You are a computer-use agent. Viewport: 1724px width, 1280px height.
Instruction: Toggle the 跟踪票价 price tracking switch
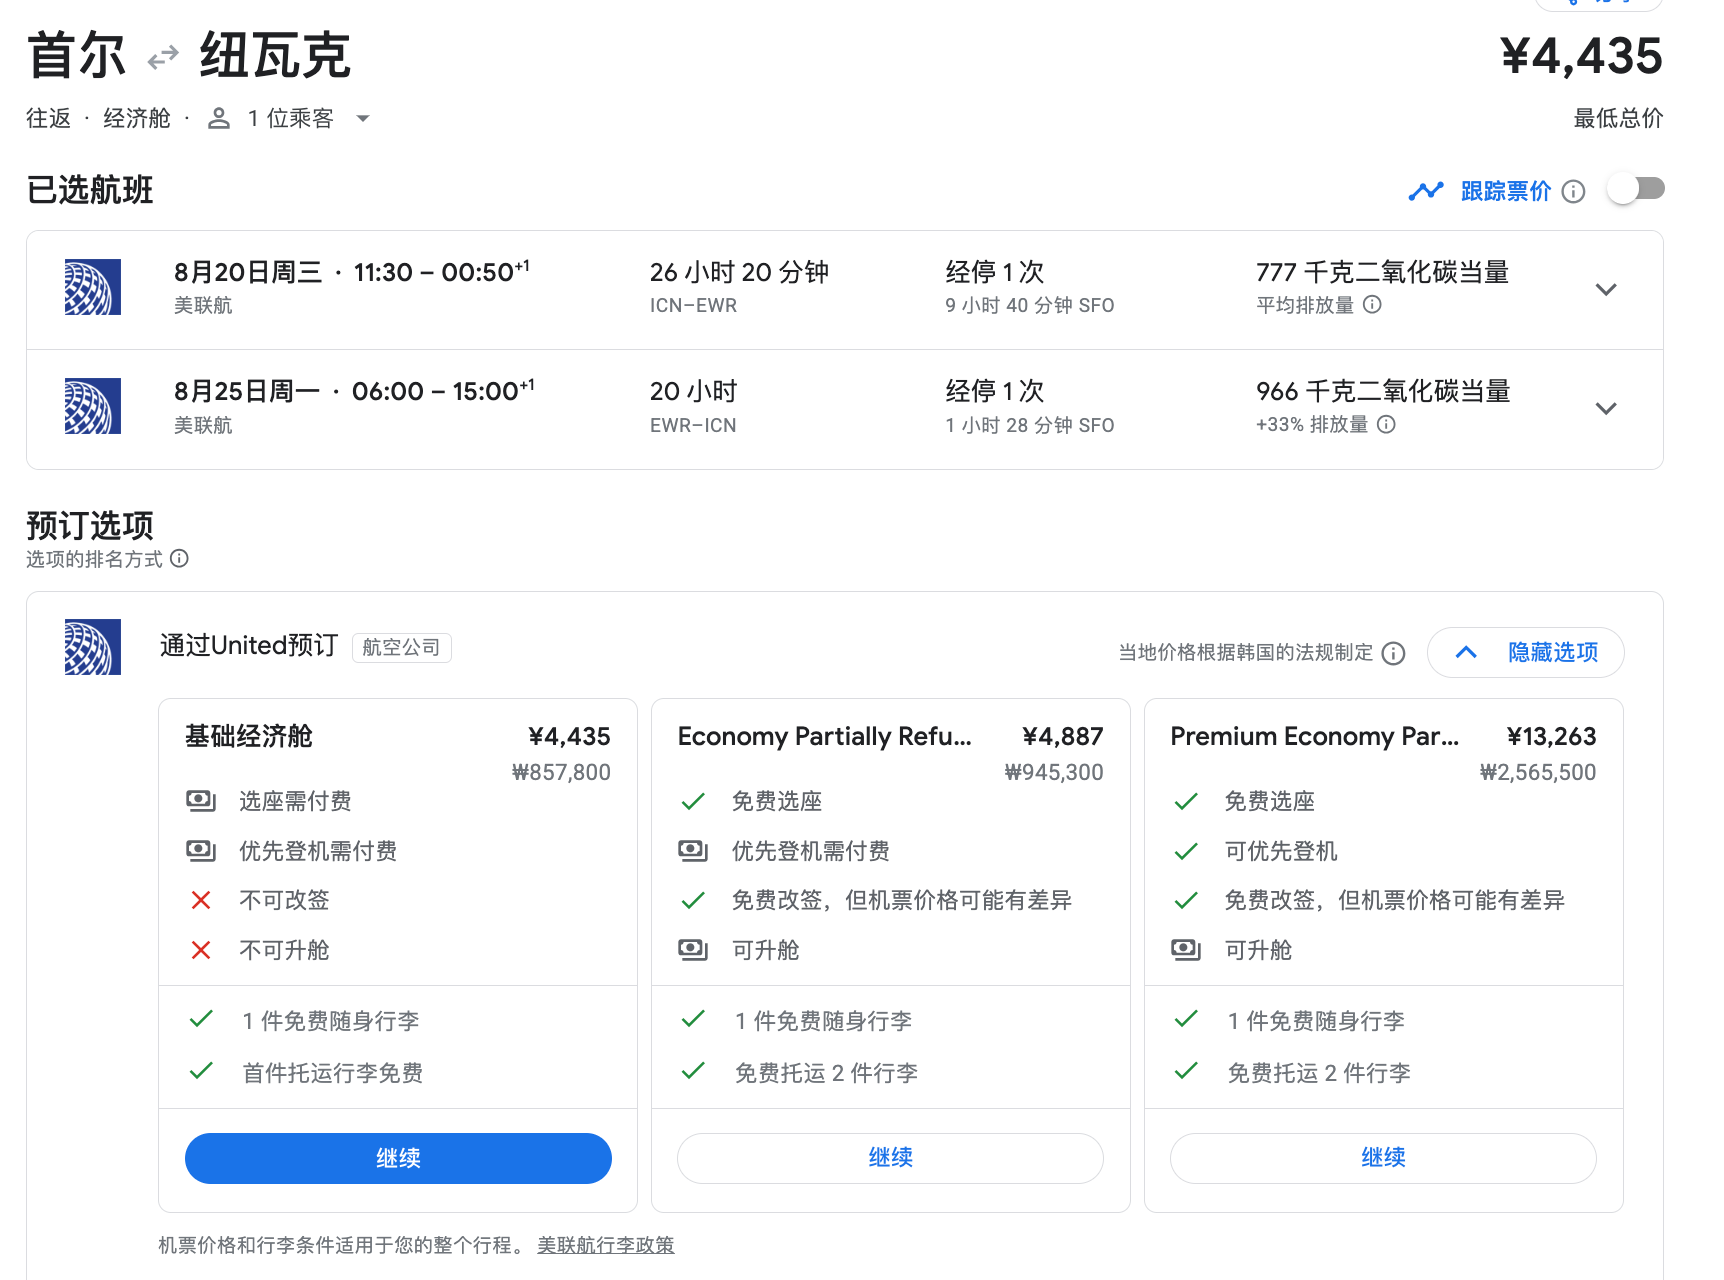click(1635, 189)
